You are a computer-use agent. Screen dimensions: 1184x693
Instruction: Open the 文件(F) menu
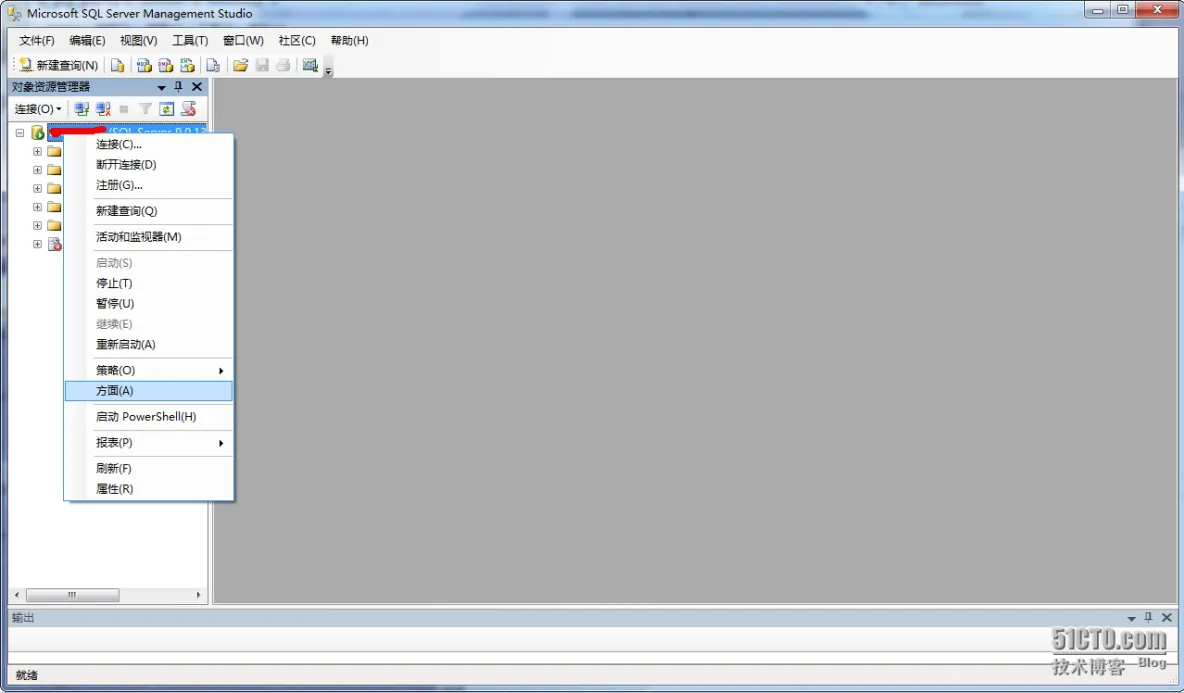click(36, 41)
